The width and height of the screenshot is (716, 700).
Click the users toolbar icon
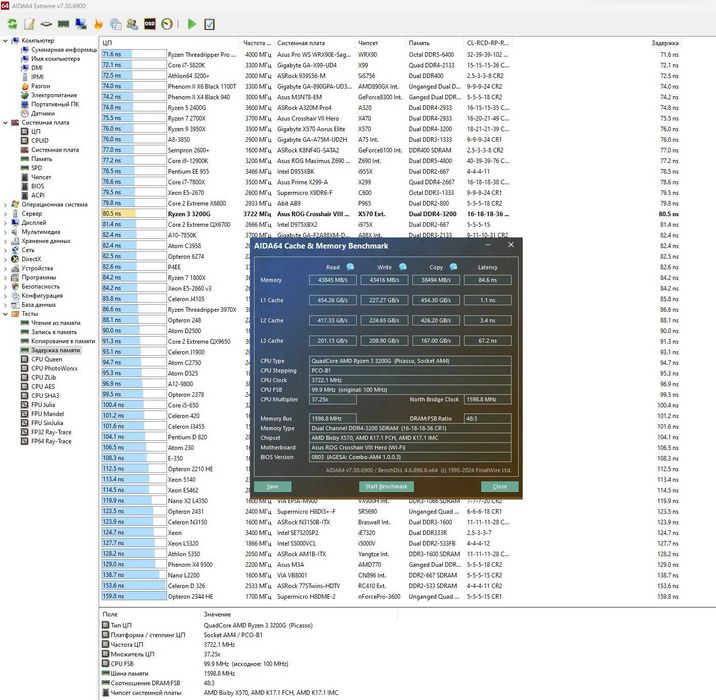click(x=132, y=24)
